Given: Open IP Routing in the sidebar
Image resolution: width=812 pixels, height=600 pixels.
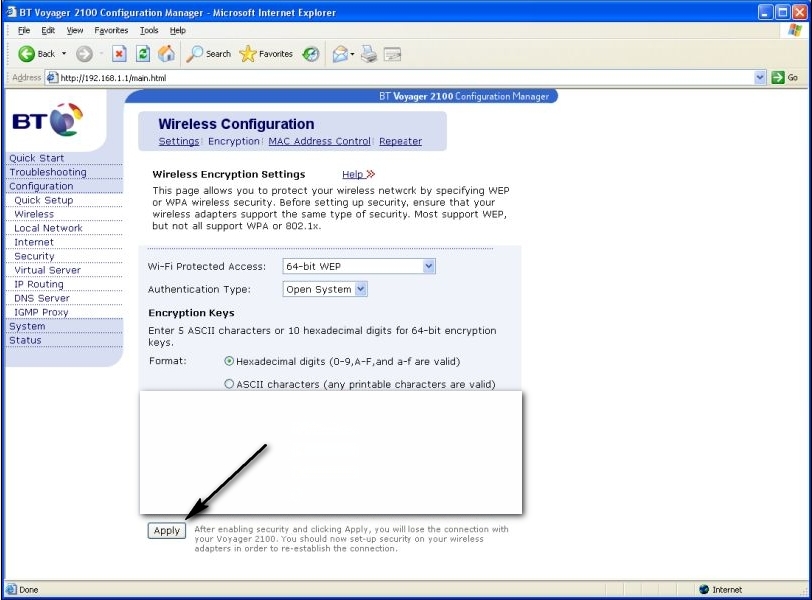Looking at the screenshot, I should click(x=39, y=284).
